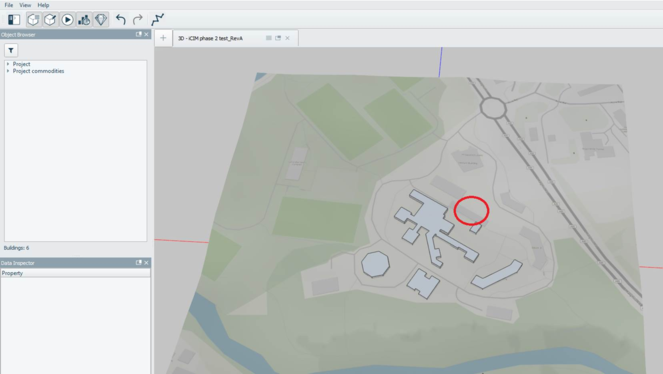Open the File menu
Viewport: 663px width, 374px height.
click(8, 5)
